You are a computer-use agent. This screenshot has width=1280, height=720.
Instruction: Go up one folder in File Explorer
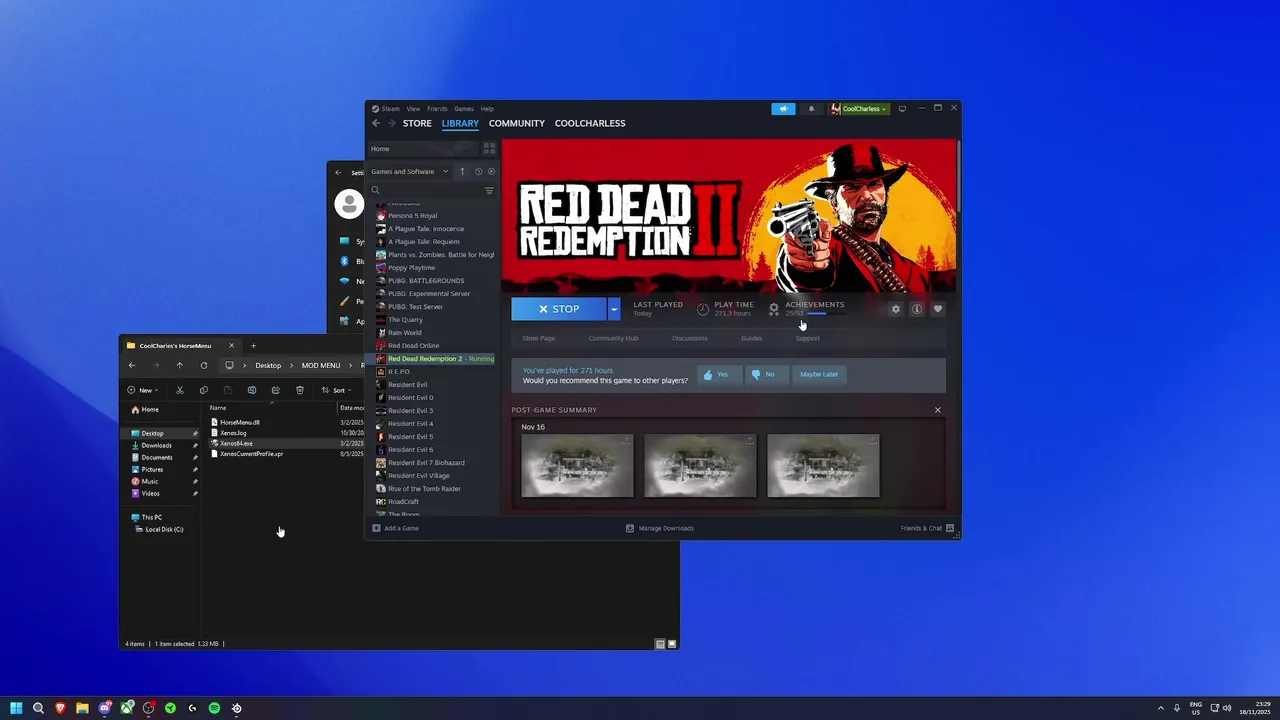[x=180, y=365]
